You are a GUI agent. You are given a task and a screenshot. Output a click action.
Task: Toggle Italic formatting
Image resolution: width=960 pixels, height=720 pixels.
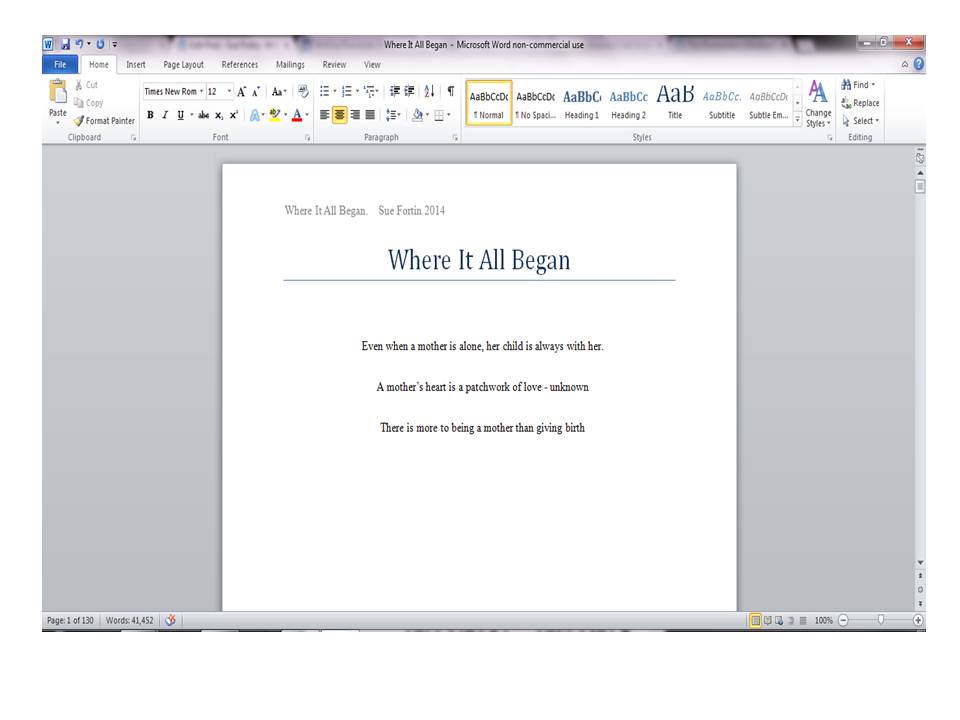165,115
